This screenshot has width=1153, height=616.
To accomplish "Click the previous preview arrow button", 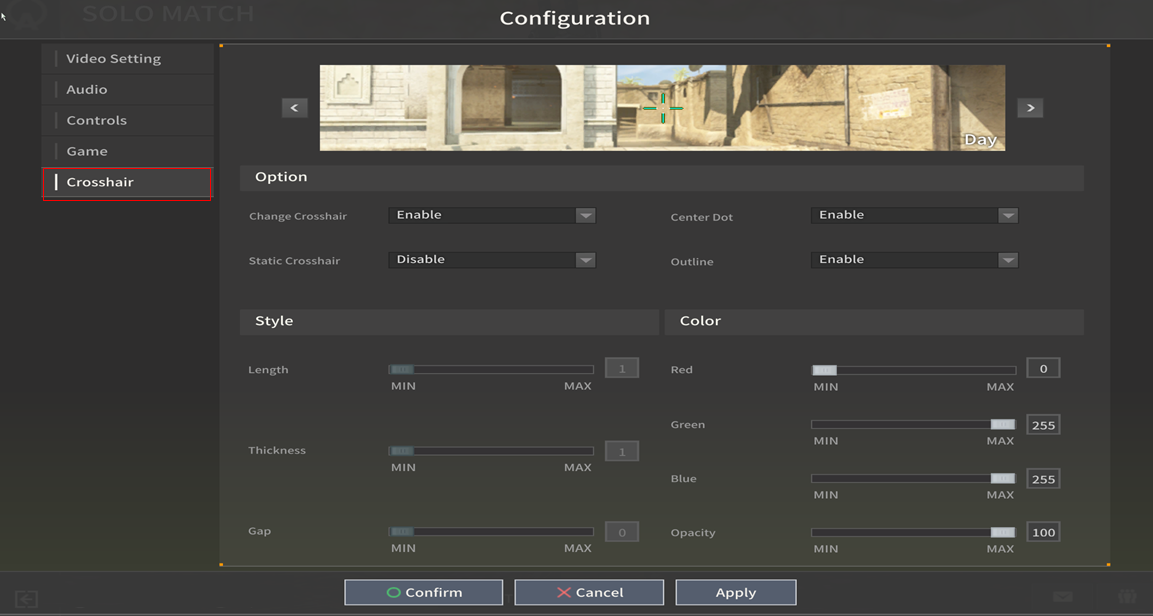I will (x=294, y=108).
